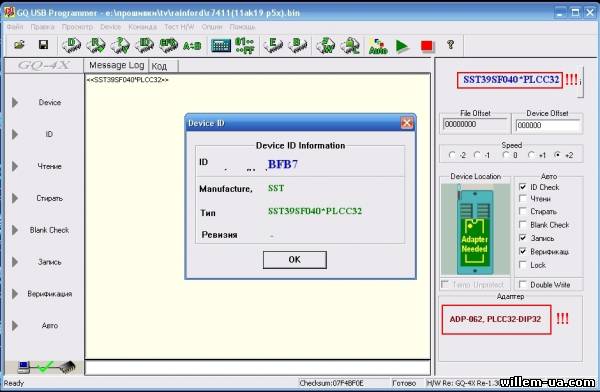Click the chip icon marked B

297,45
